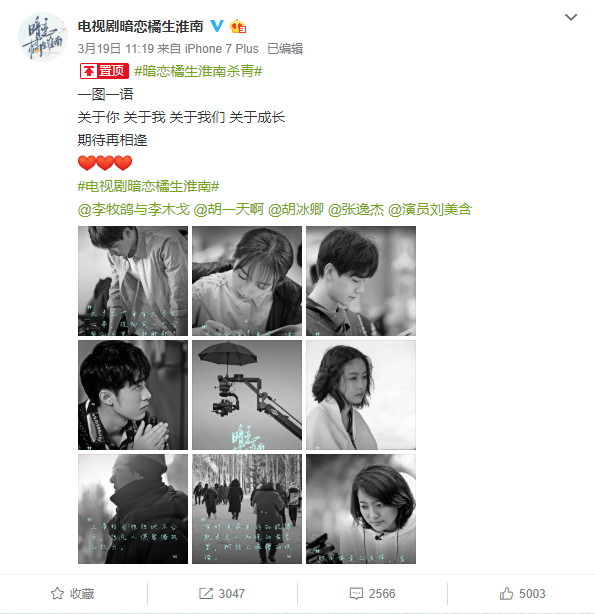The width and height of the screenshot is (595, 614).
Task: Click the red 置顶 pinned badge
Action: tap(104, 71)
